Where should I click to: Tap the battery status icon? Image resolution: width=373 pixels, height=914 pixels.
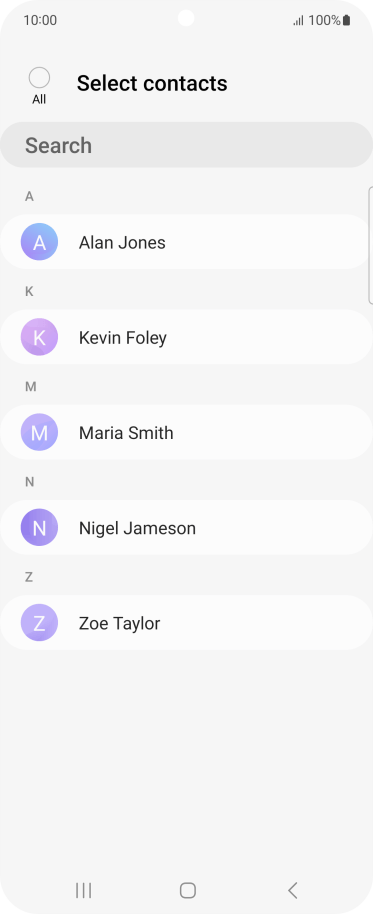point(347,20)
